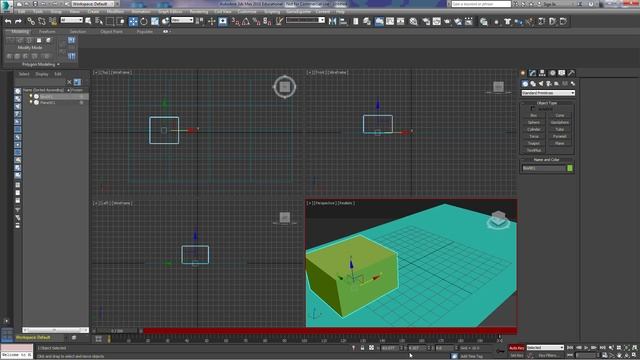Open the Schematic View icon
The width and height of the screenshot is (640, 360).
400,21
